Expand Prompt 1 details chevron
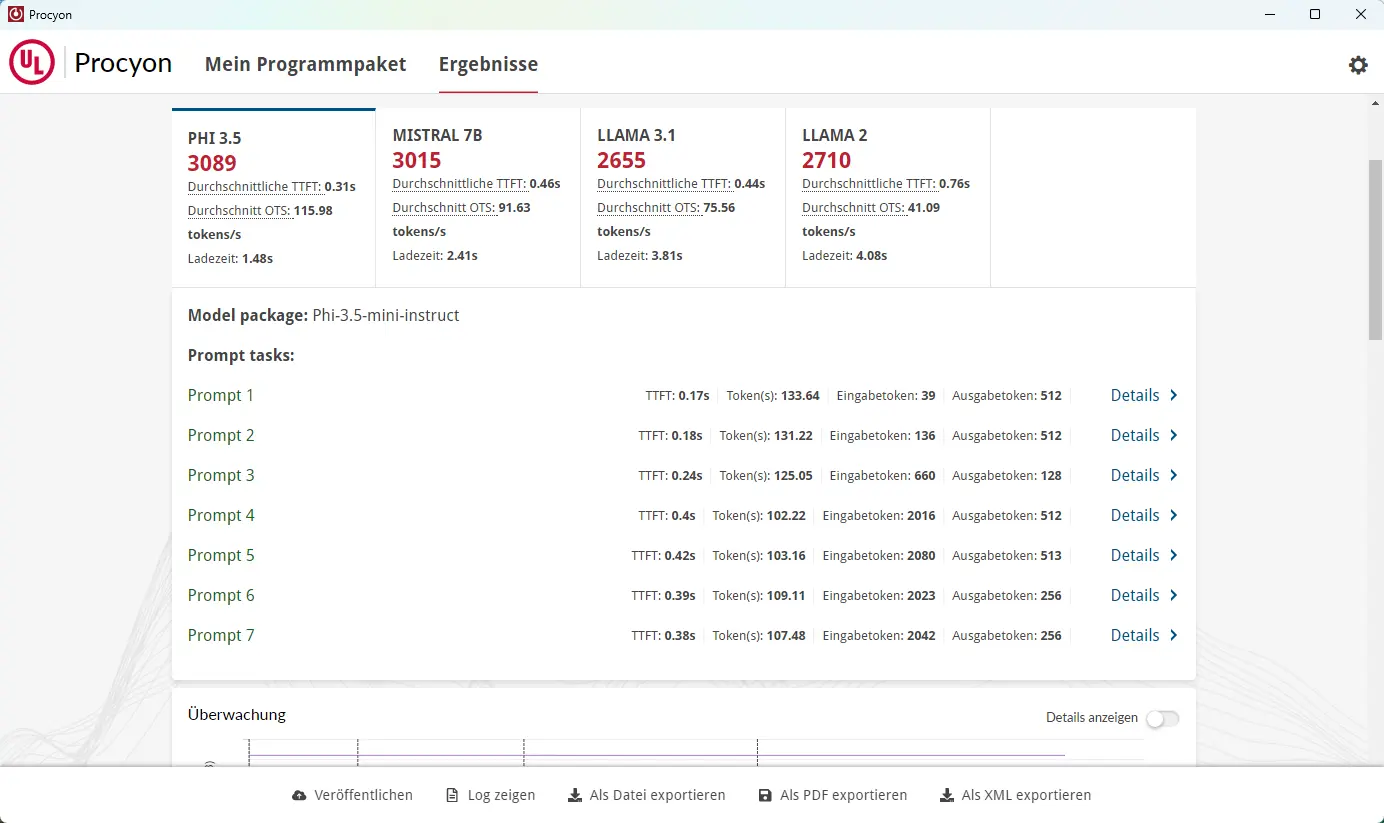The image size is (1384, 823). [1174, 395]
